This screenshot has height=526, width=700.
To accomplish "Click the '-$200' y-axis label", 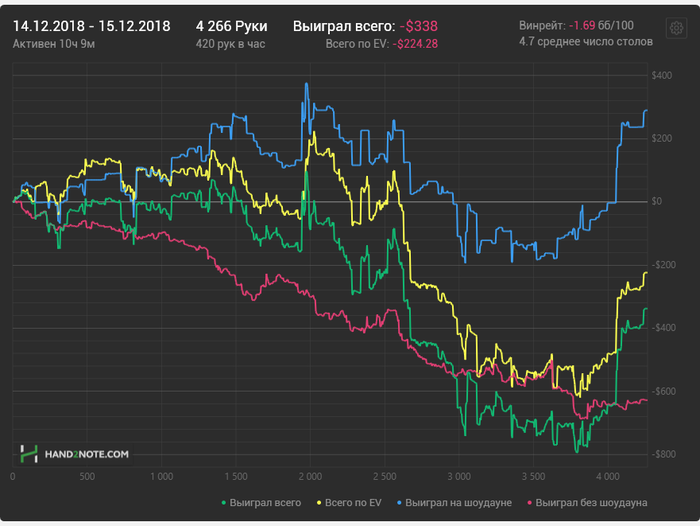I will tap(664, 265).
